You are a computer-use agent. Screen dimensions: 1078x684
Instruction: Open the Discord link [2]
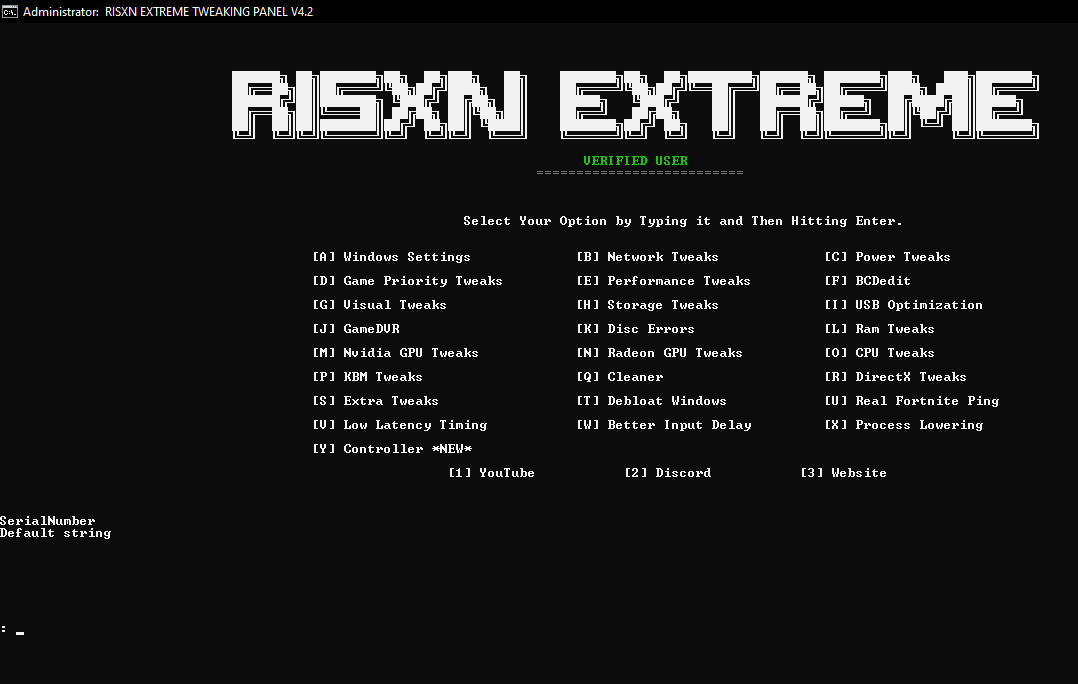pyautogui.click(x=668, y=472)
